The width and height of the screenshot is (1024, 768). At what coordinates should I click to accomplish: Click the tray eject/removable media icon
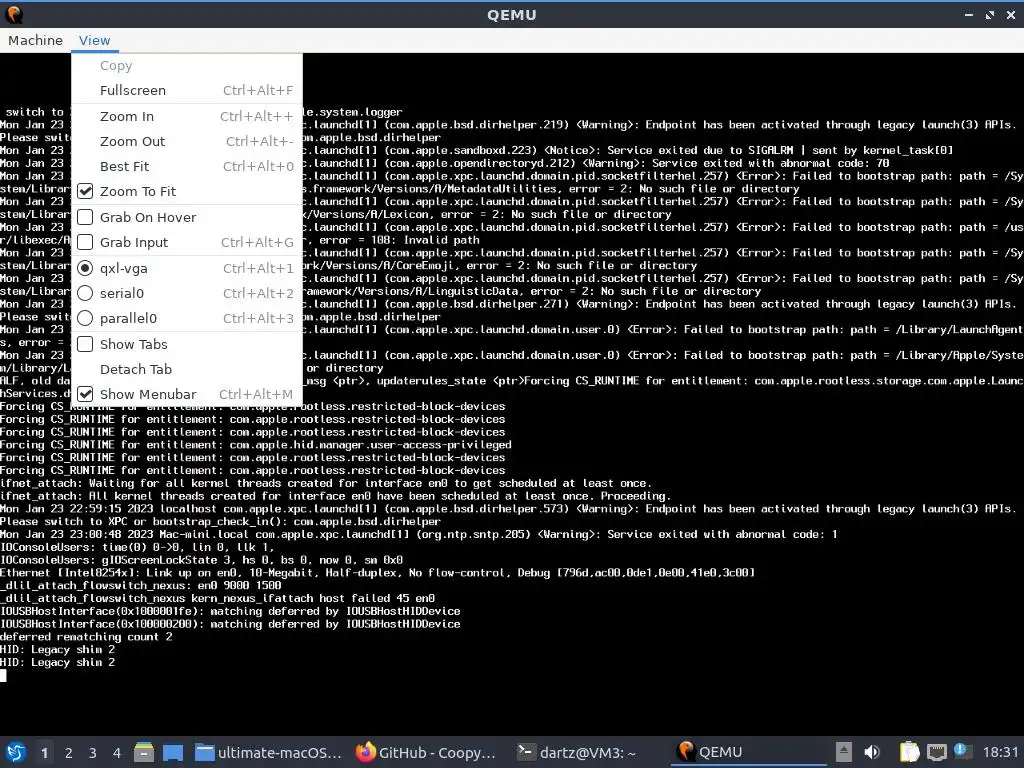pyautogui.click(x=844, y=752)
